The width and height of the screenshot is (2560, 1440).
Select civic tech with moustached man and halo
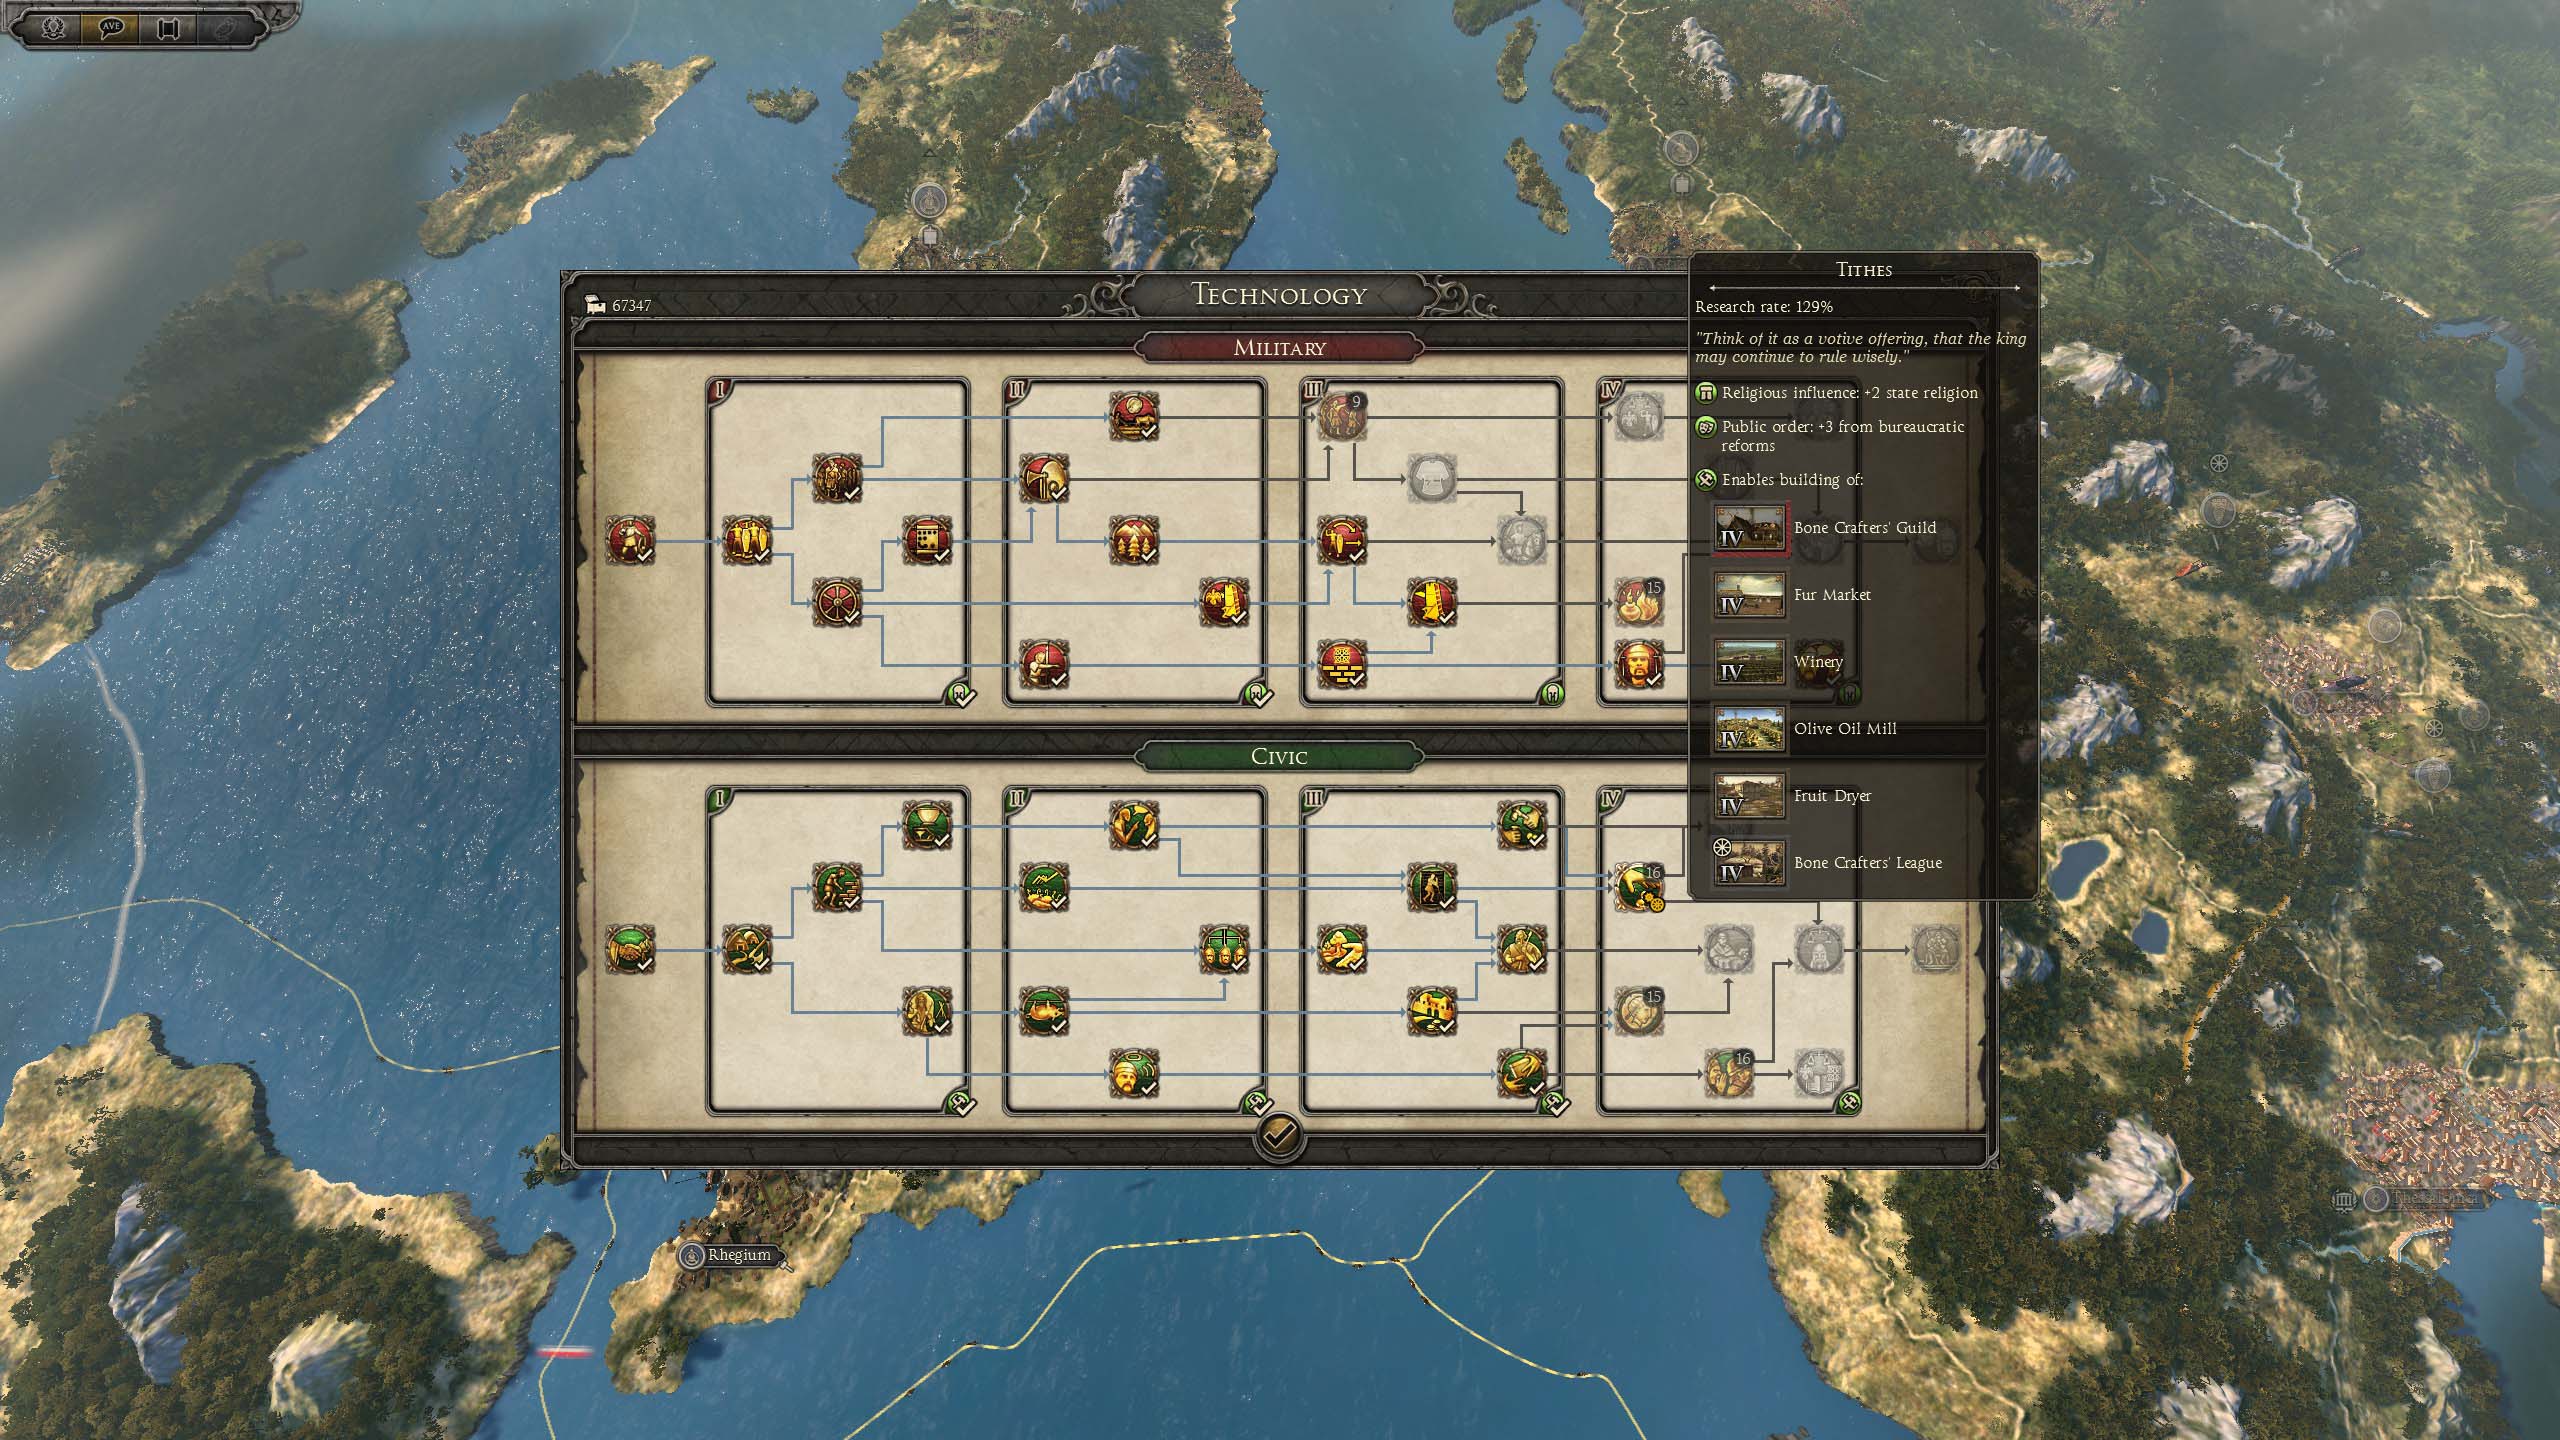(1134, 1074)
